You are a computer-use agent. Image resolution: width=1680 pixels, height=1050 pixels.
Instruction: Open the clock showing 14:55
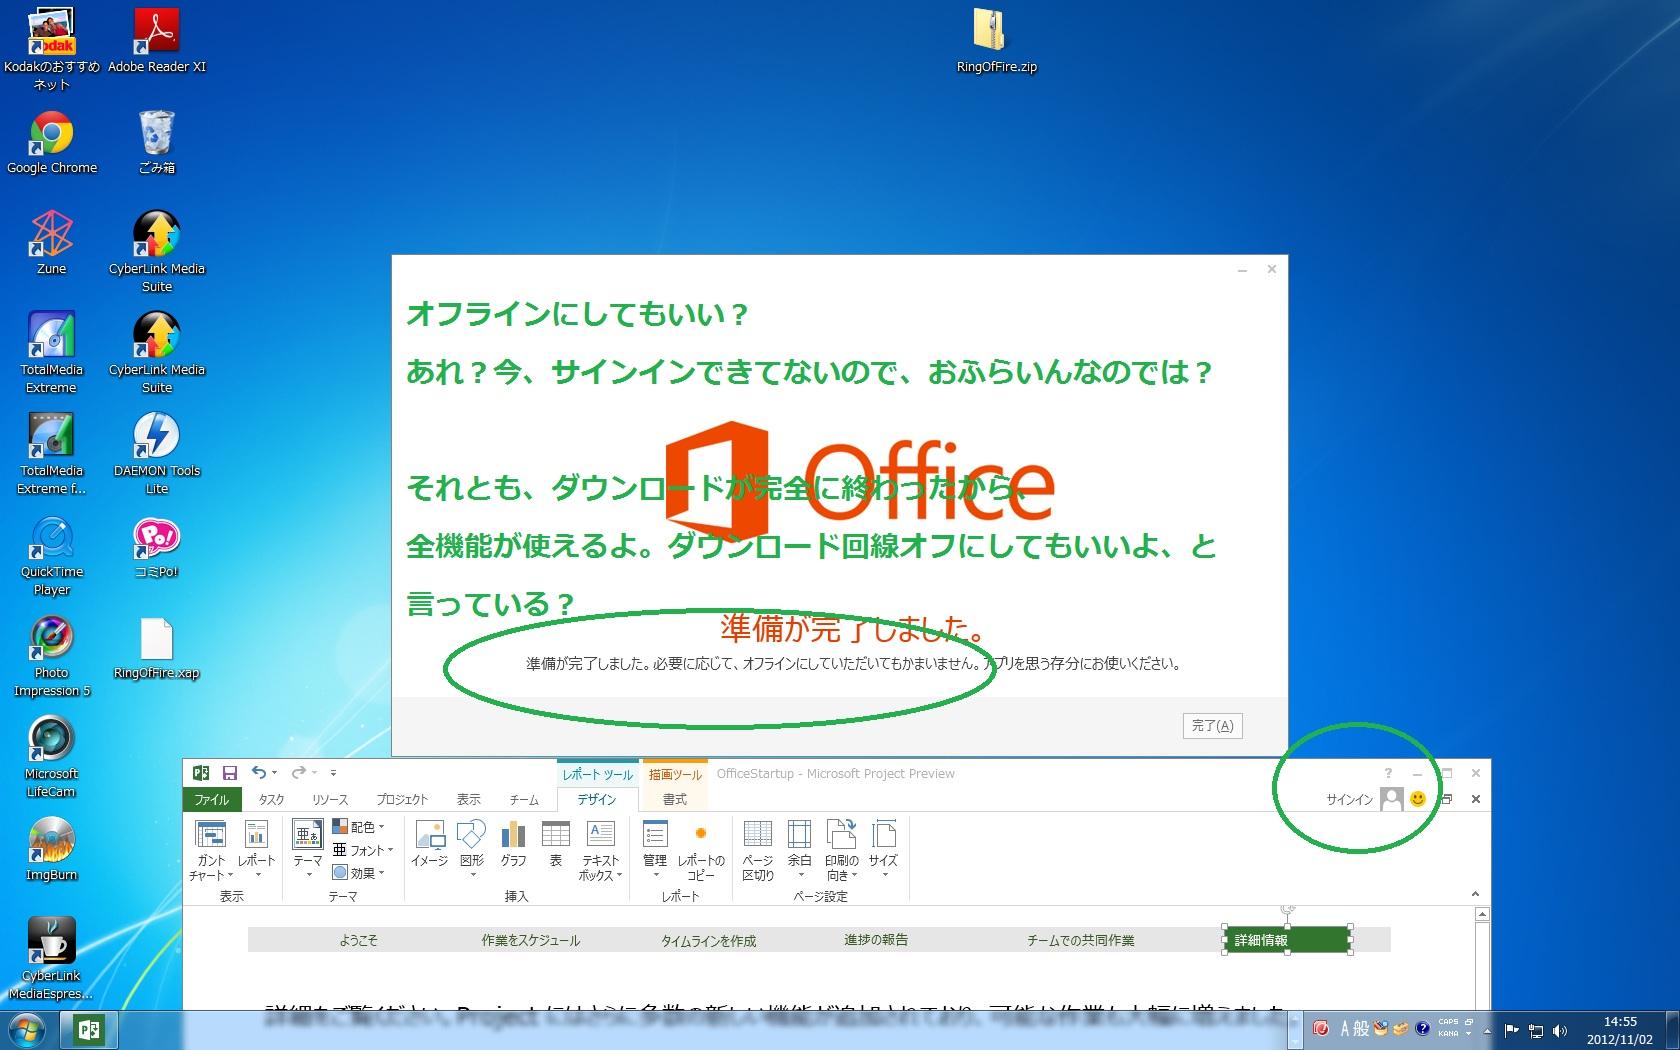[x=1620, y=1031]
